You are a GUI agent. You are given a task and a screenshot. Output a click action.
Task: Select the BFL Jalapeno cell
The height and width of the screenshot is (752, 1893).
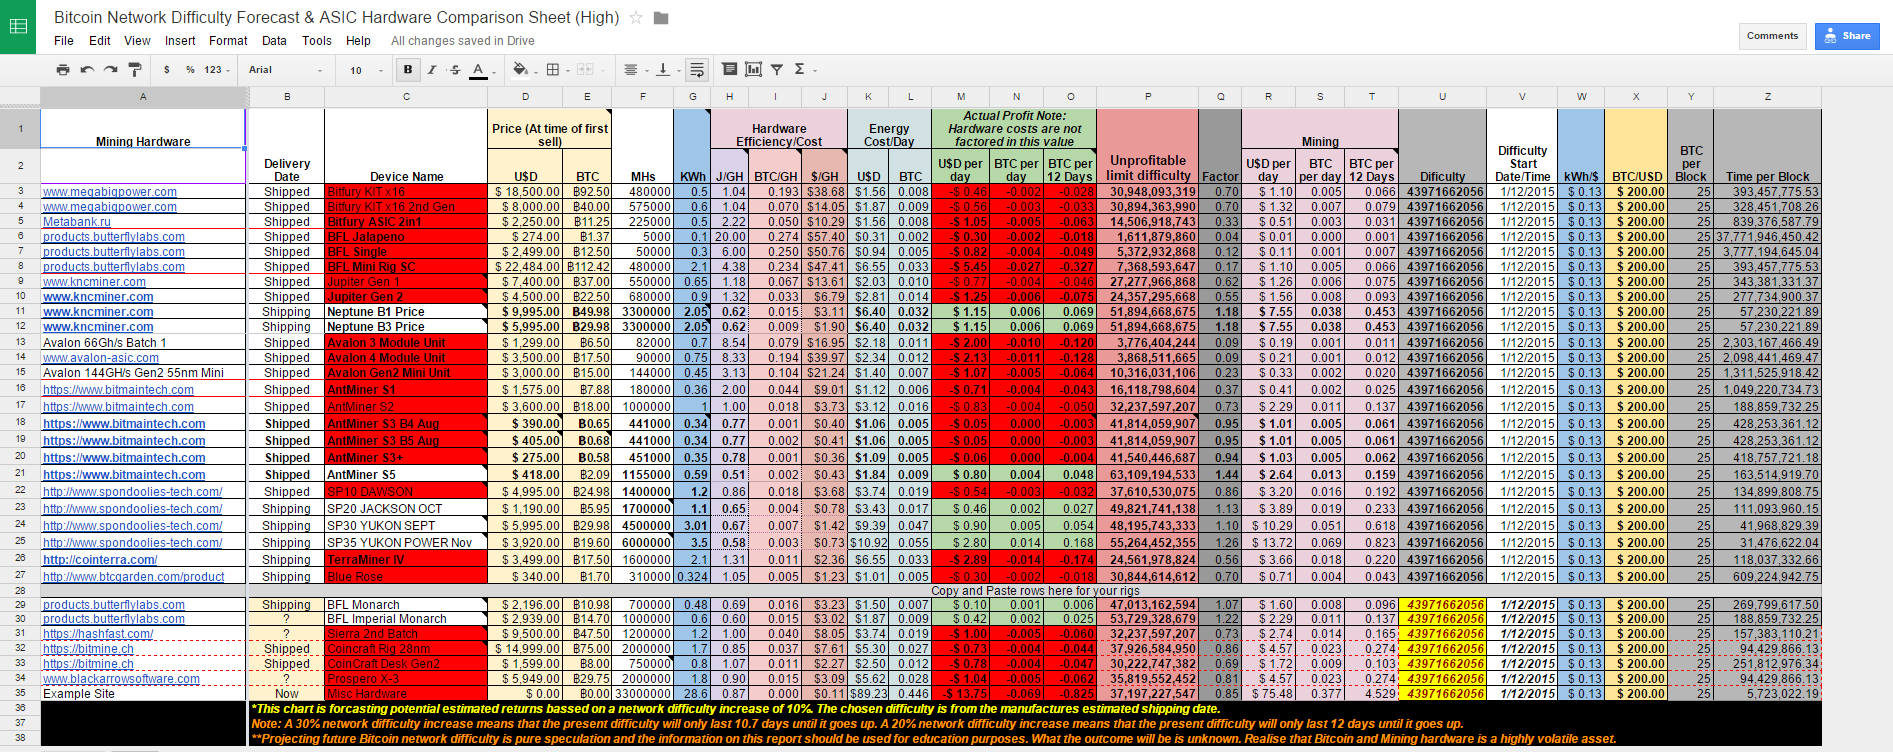click(x=406, y=237)
